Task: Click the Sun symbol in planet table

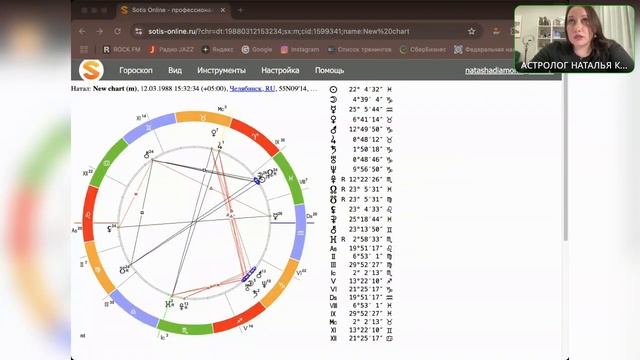Action: pos(333,89)
